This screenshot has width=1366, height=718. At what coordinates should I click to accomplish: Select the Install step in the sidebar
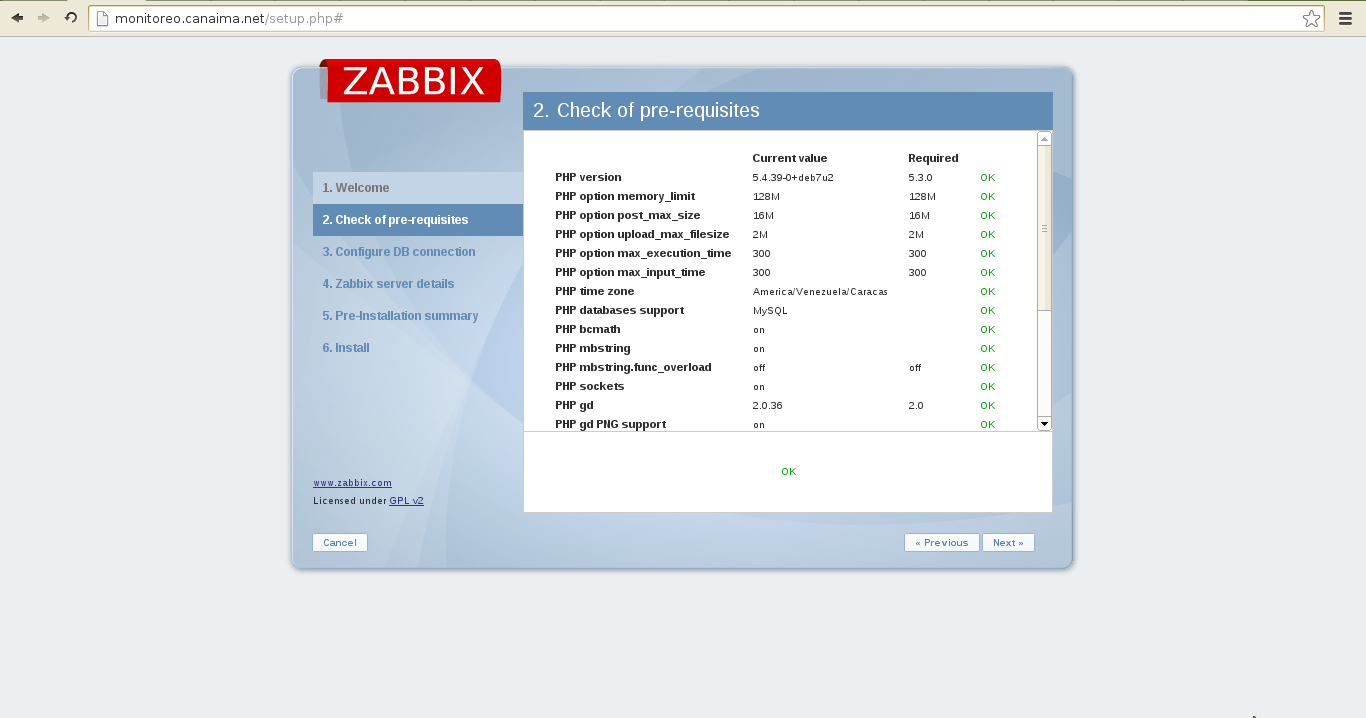click(346, 347)
